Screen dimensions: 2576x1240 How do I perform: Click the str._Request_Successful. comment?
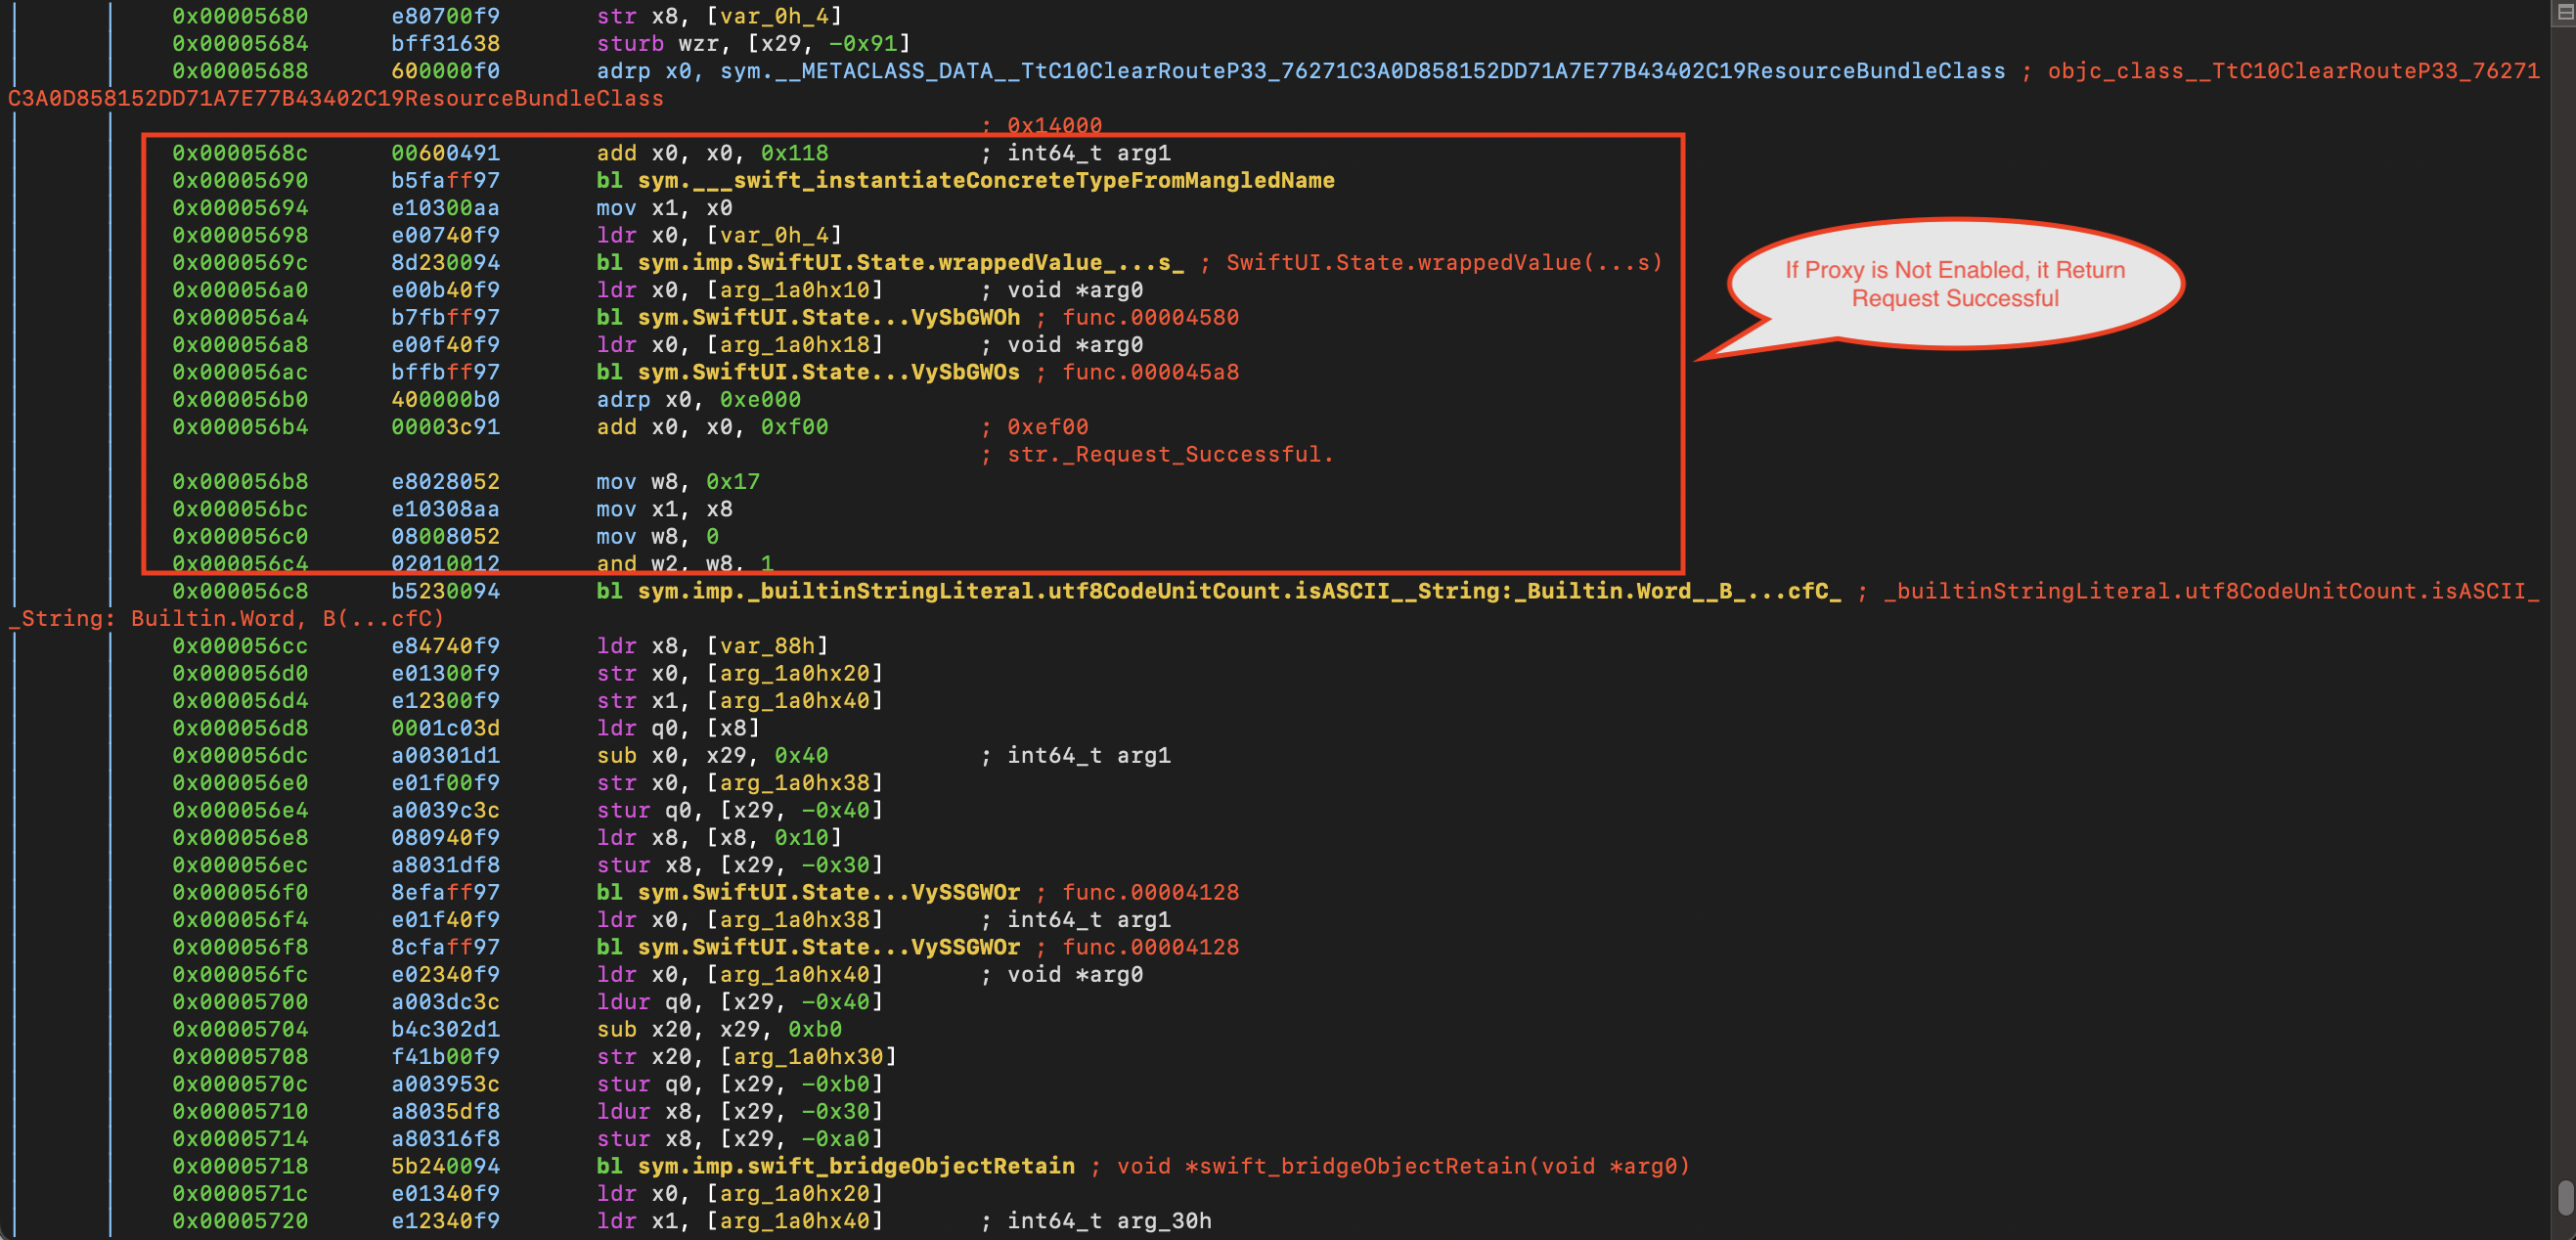pos(1169,454)
